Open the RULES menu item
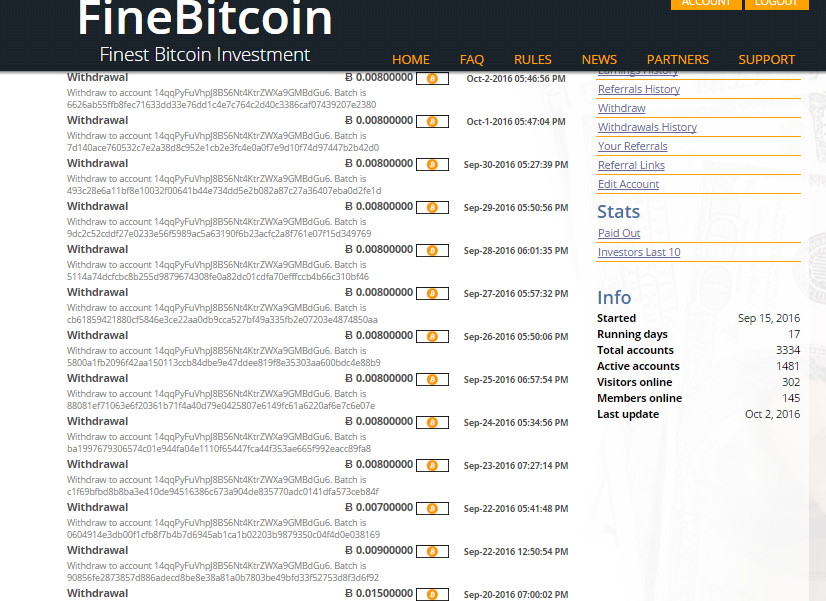Viewport: 826px width, 601px height. coord(533,60)
